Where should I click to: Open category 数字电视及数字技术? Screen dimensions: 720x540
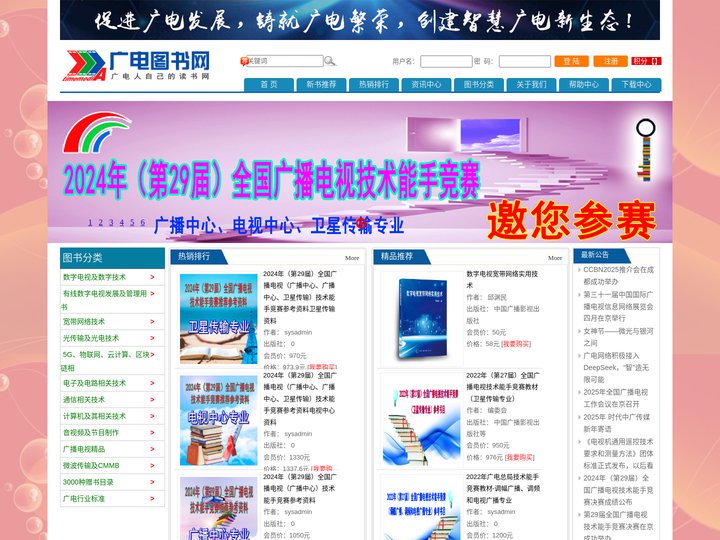pos(94,277)
